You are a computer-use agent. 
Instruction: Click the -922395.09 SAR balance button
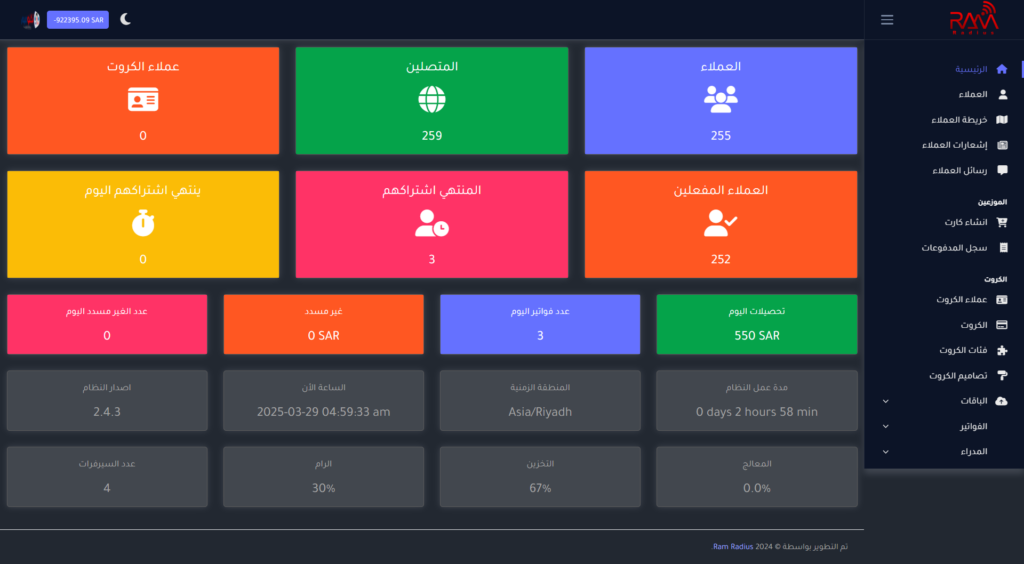[x=78, y=19]
